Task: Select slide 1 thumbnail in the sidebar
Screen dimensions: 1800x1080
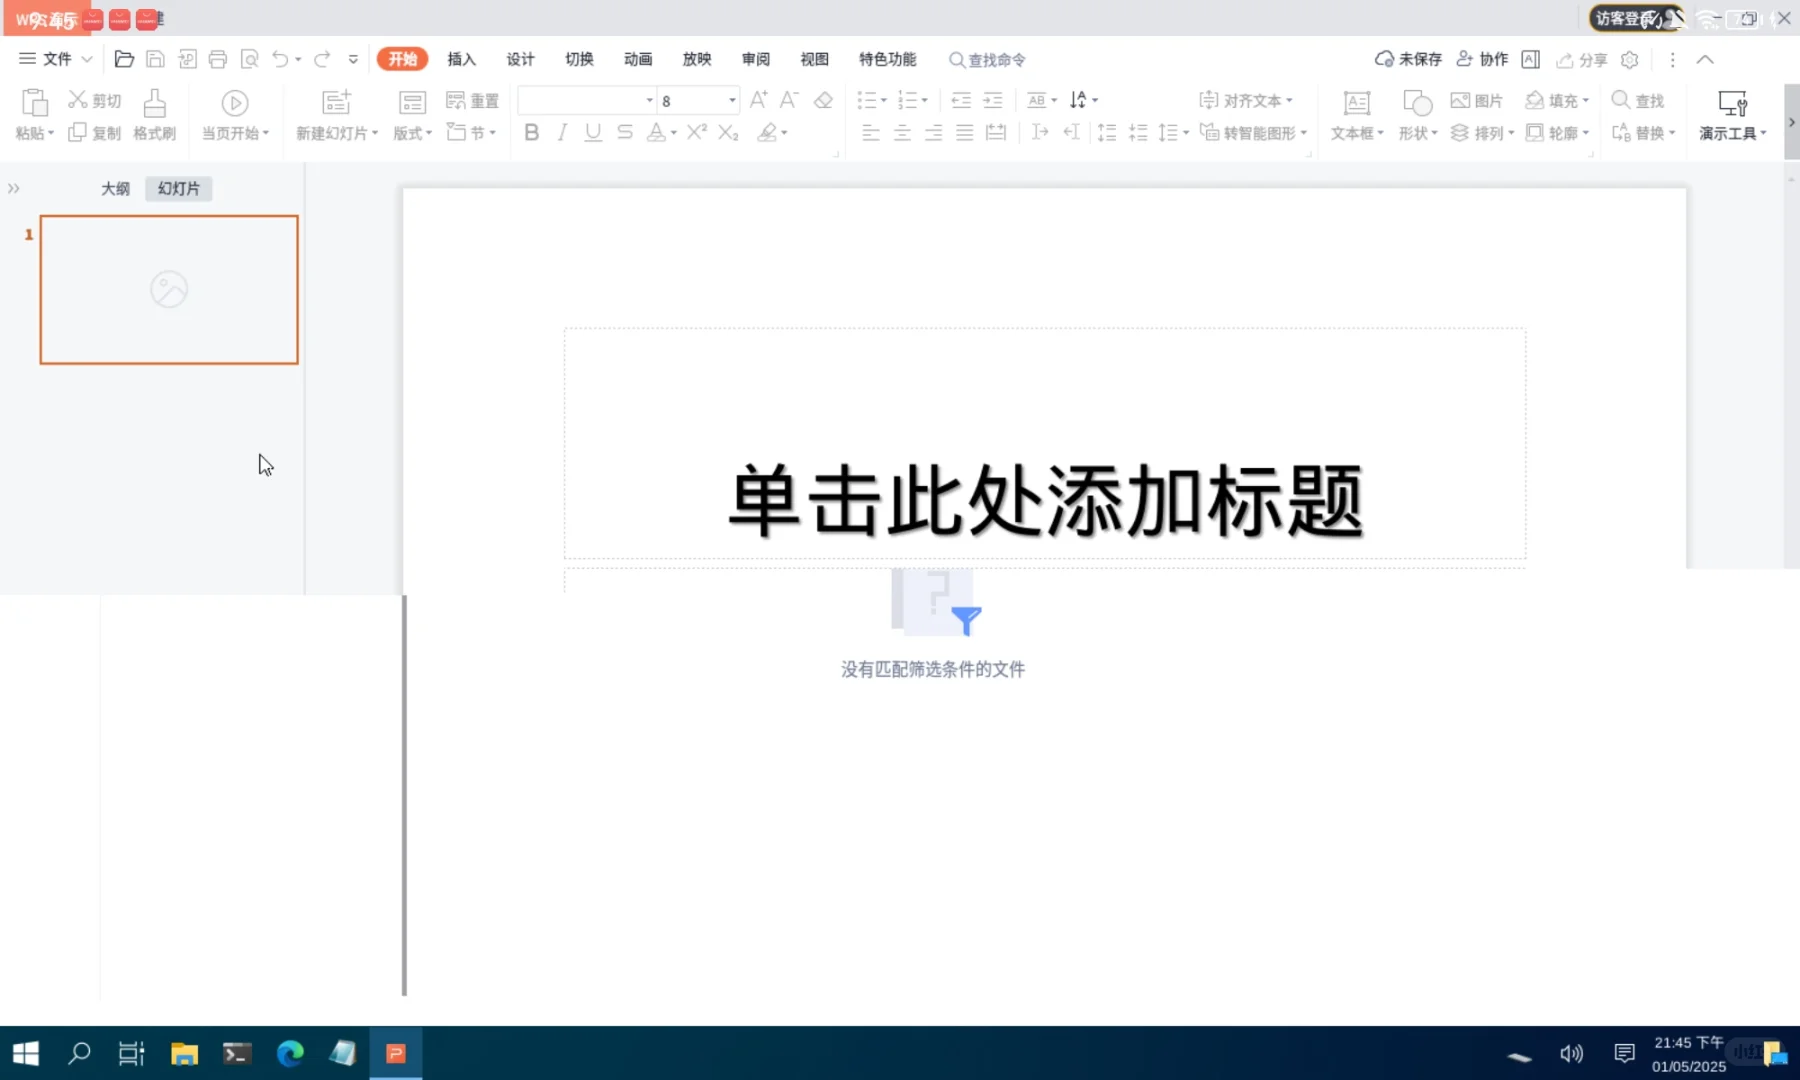Action: [x=168, y=290]
